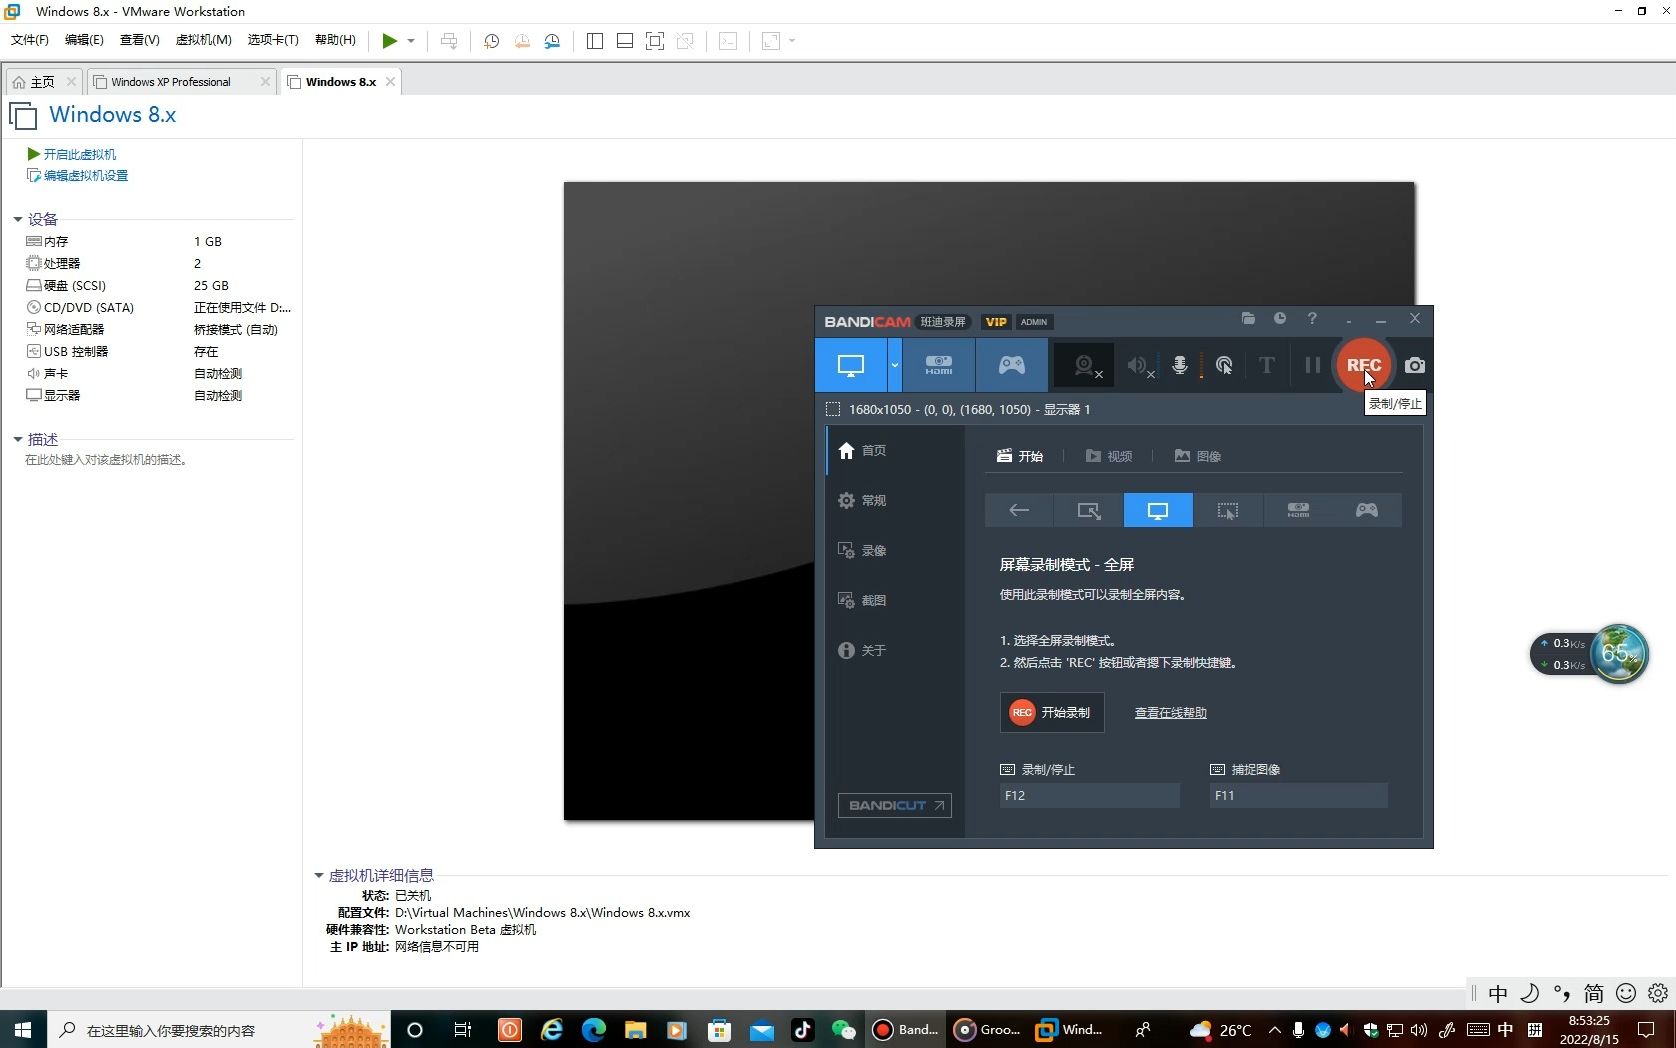Viewport: 1676px width, 1048px height.
Task: Collapse the 设备 devices section
Action: pos(18,219)
